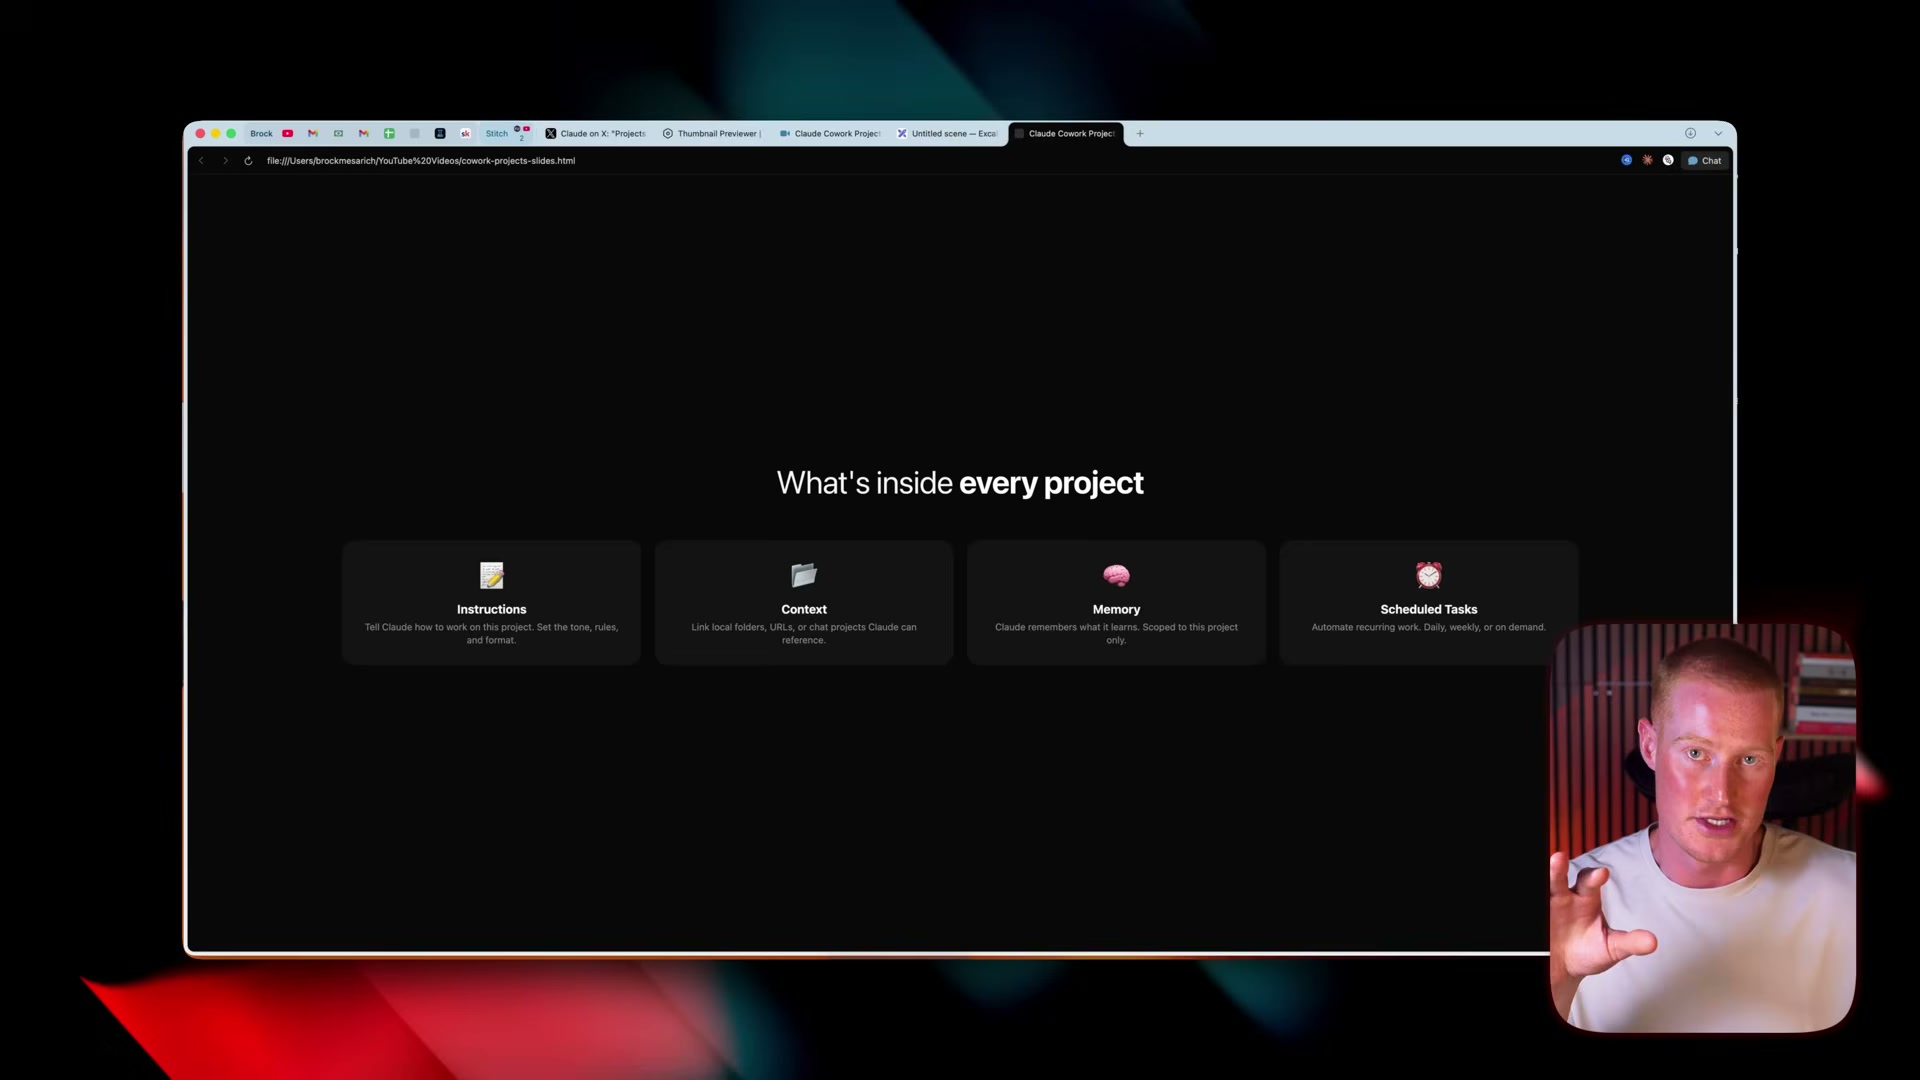Reload the page

point(248,160)
